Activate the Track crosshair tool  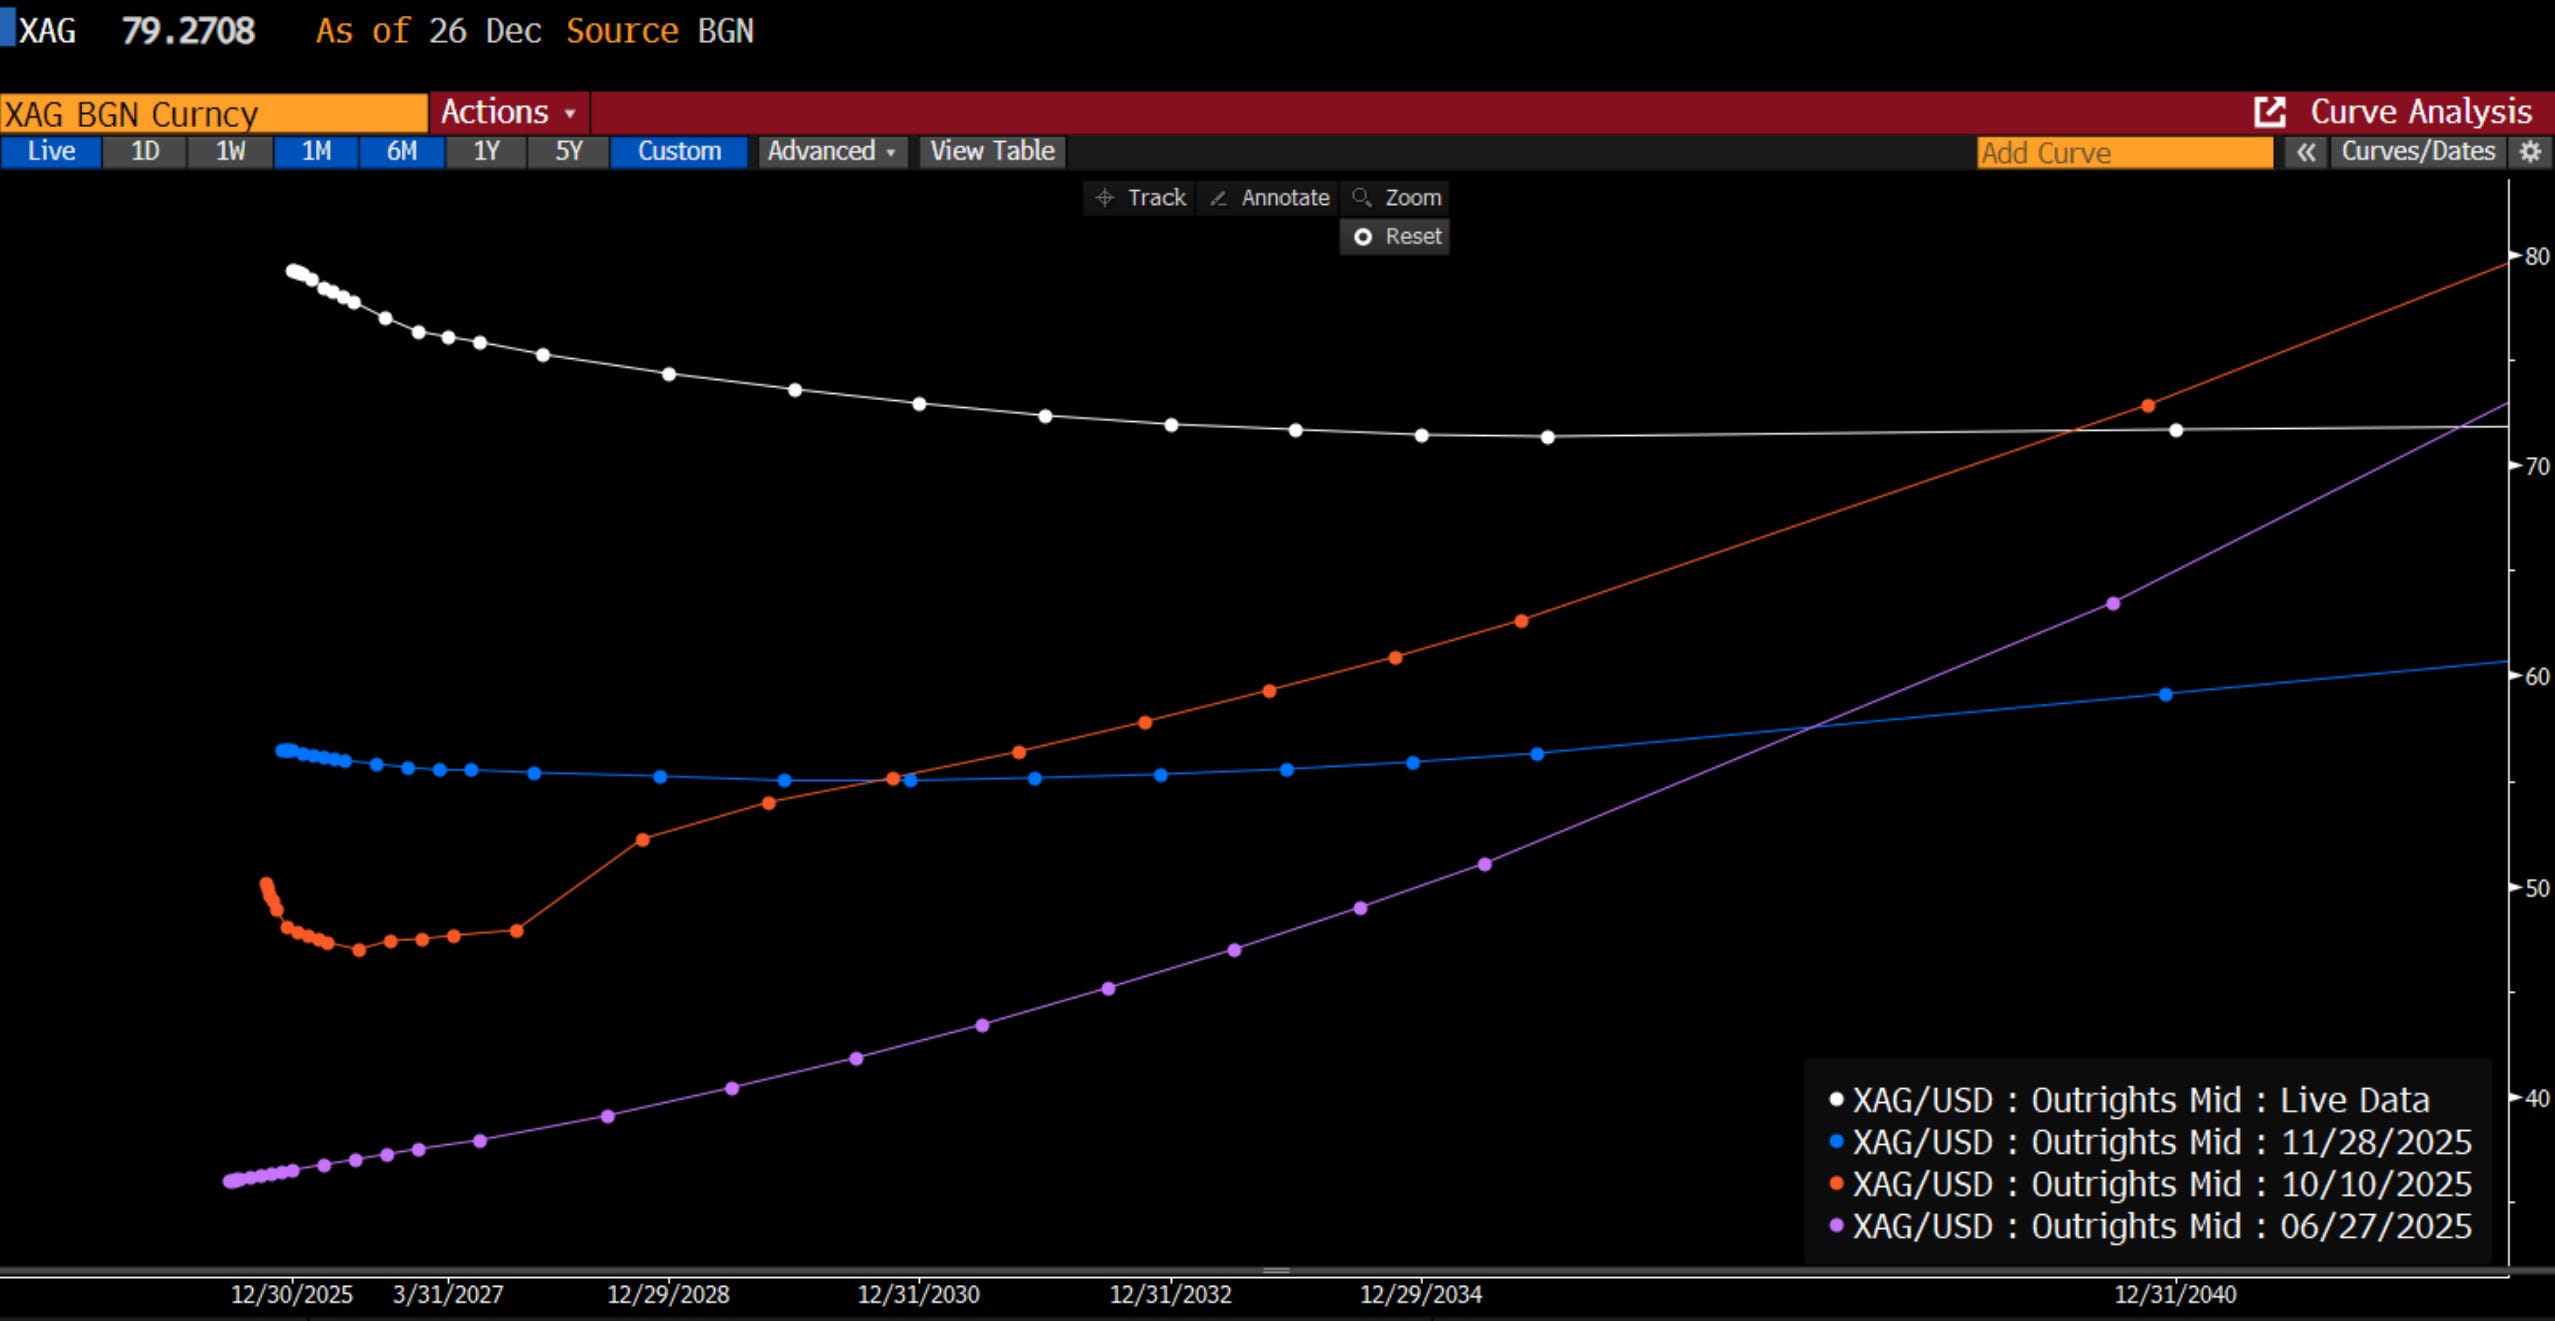pyautogui.click(x=1140, y=198)
